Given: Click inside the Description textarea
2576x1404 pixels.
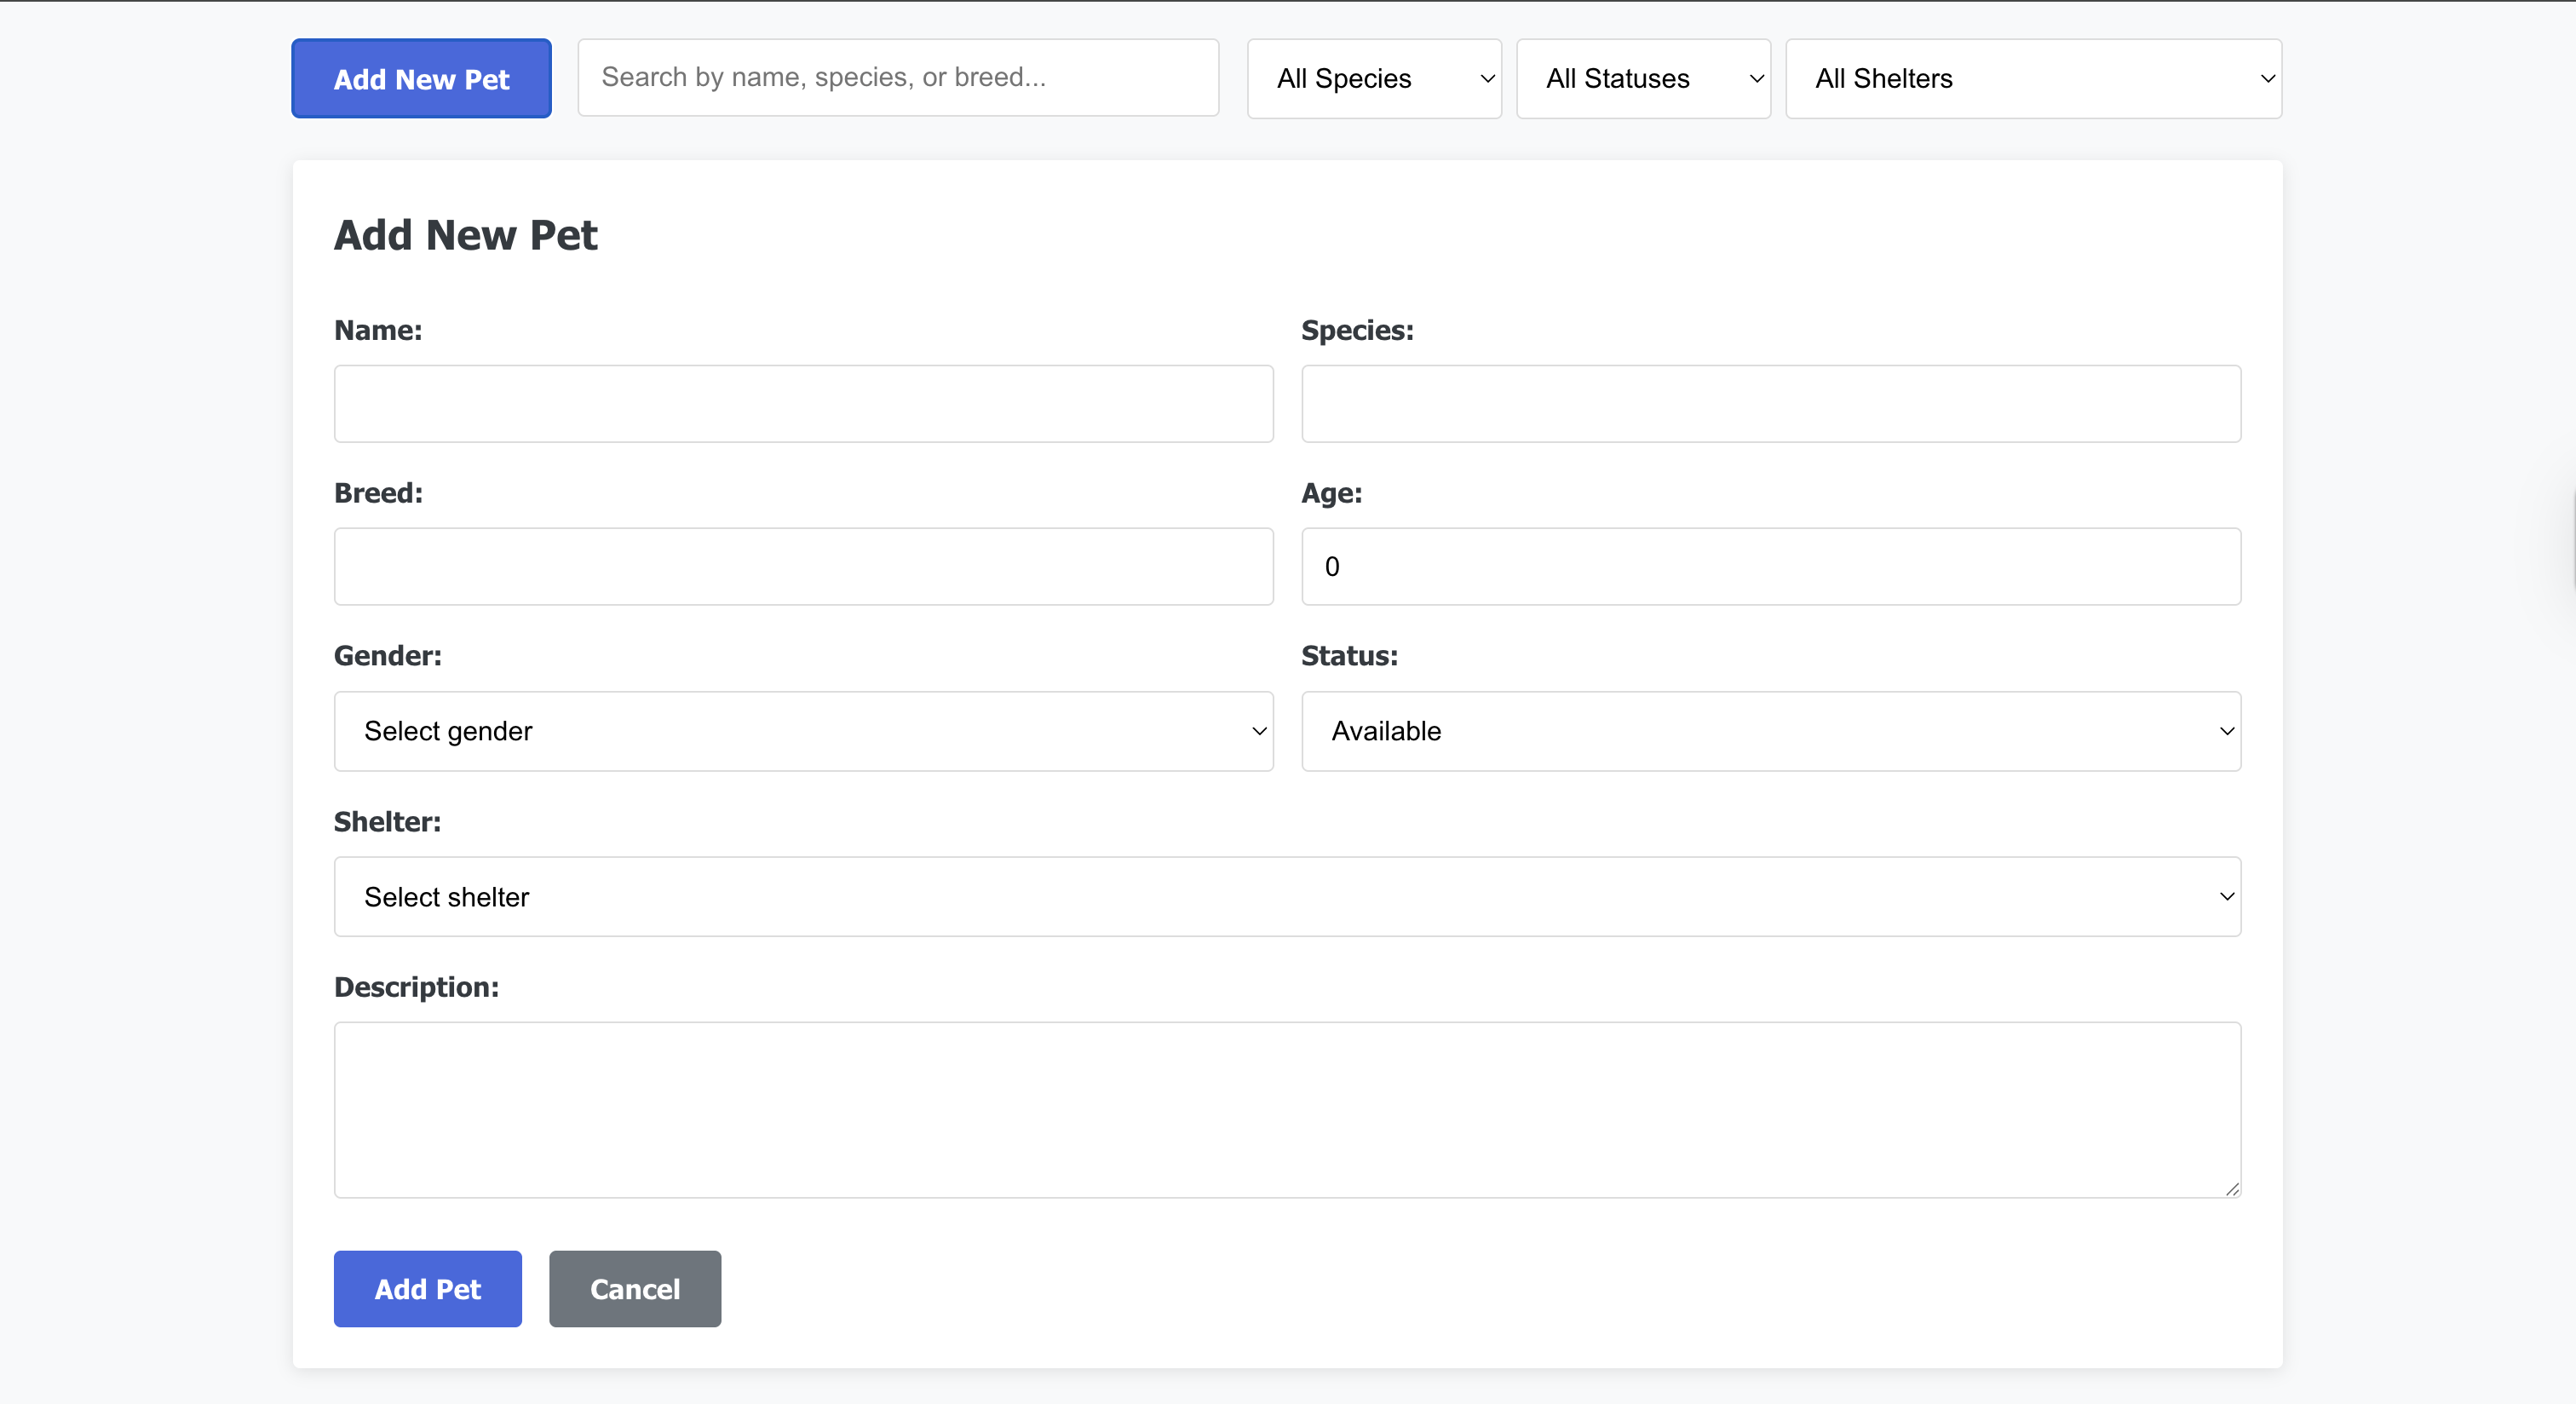Looking at the screenshot, I should pyautogui.click(x=1287, y=1110).
